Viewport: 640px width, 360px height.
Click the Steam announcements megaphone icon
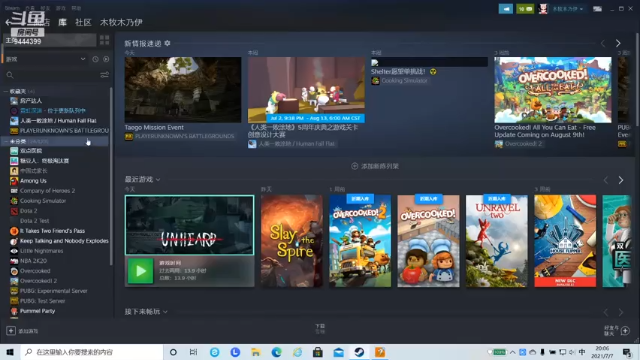click(x=505, y=9)
